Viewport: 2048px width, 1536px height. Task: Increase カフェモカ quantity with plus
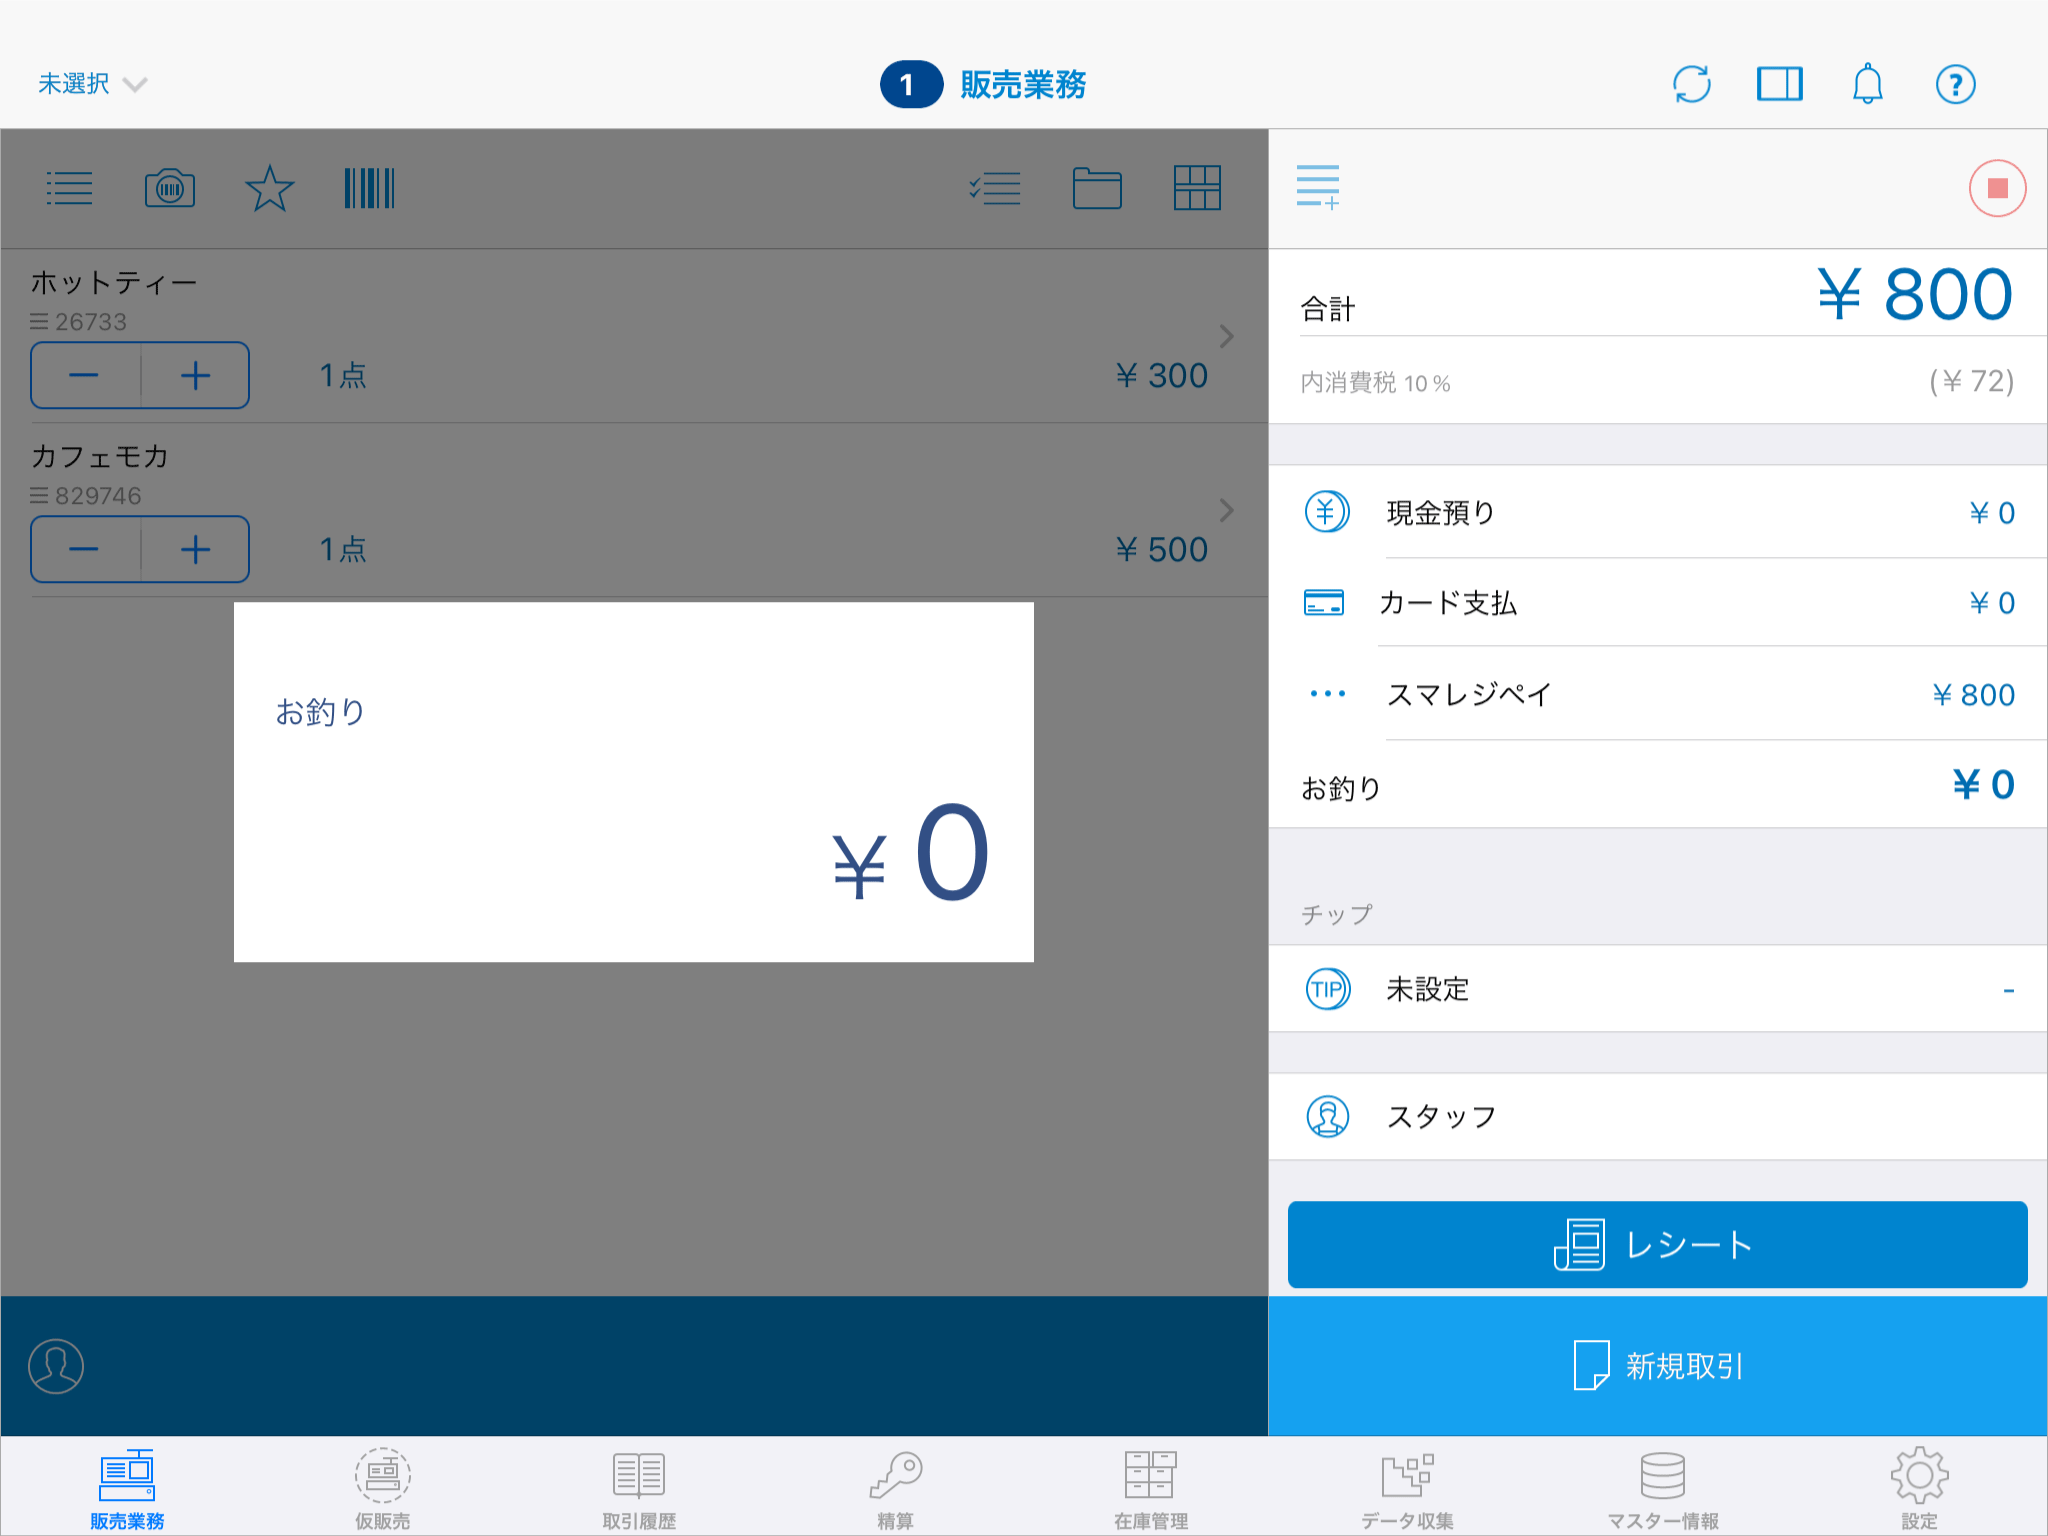(195, 549)
